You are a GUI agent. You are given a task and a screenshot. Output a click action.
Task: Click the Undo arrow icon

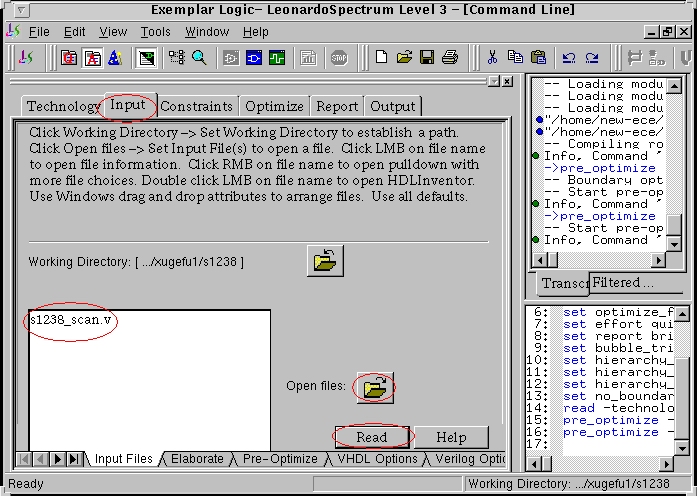pyautogui.click(x=569, y=58)
